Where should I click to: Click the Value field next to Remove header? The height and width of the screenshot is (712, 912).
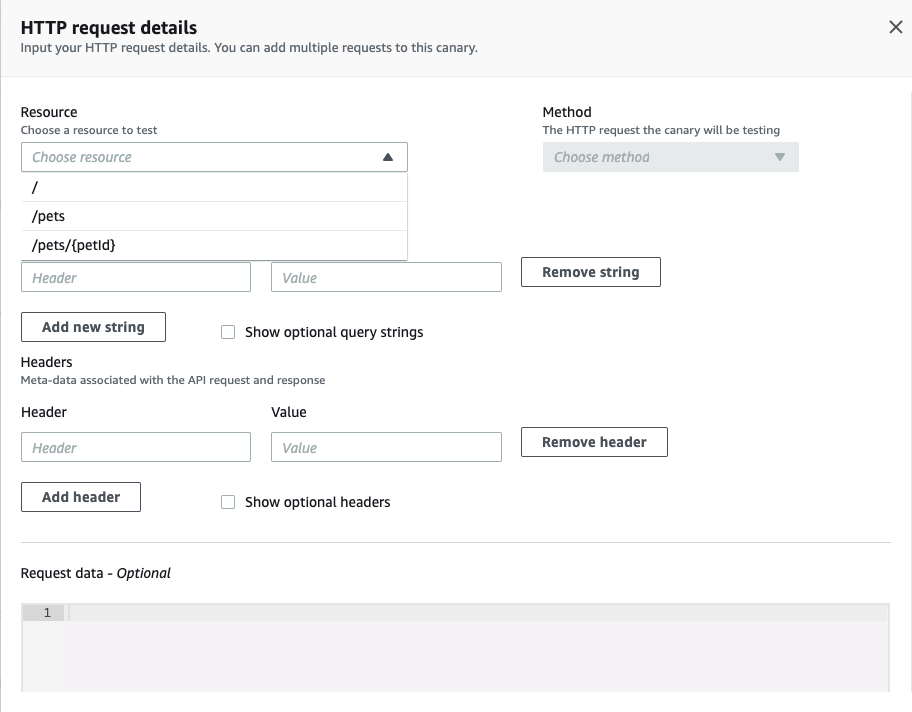point(386,447)
